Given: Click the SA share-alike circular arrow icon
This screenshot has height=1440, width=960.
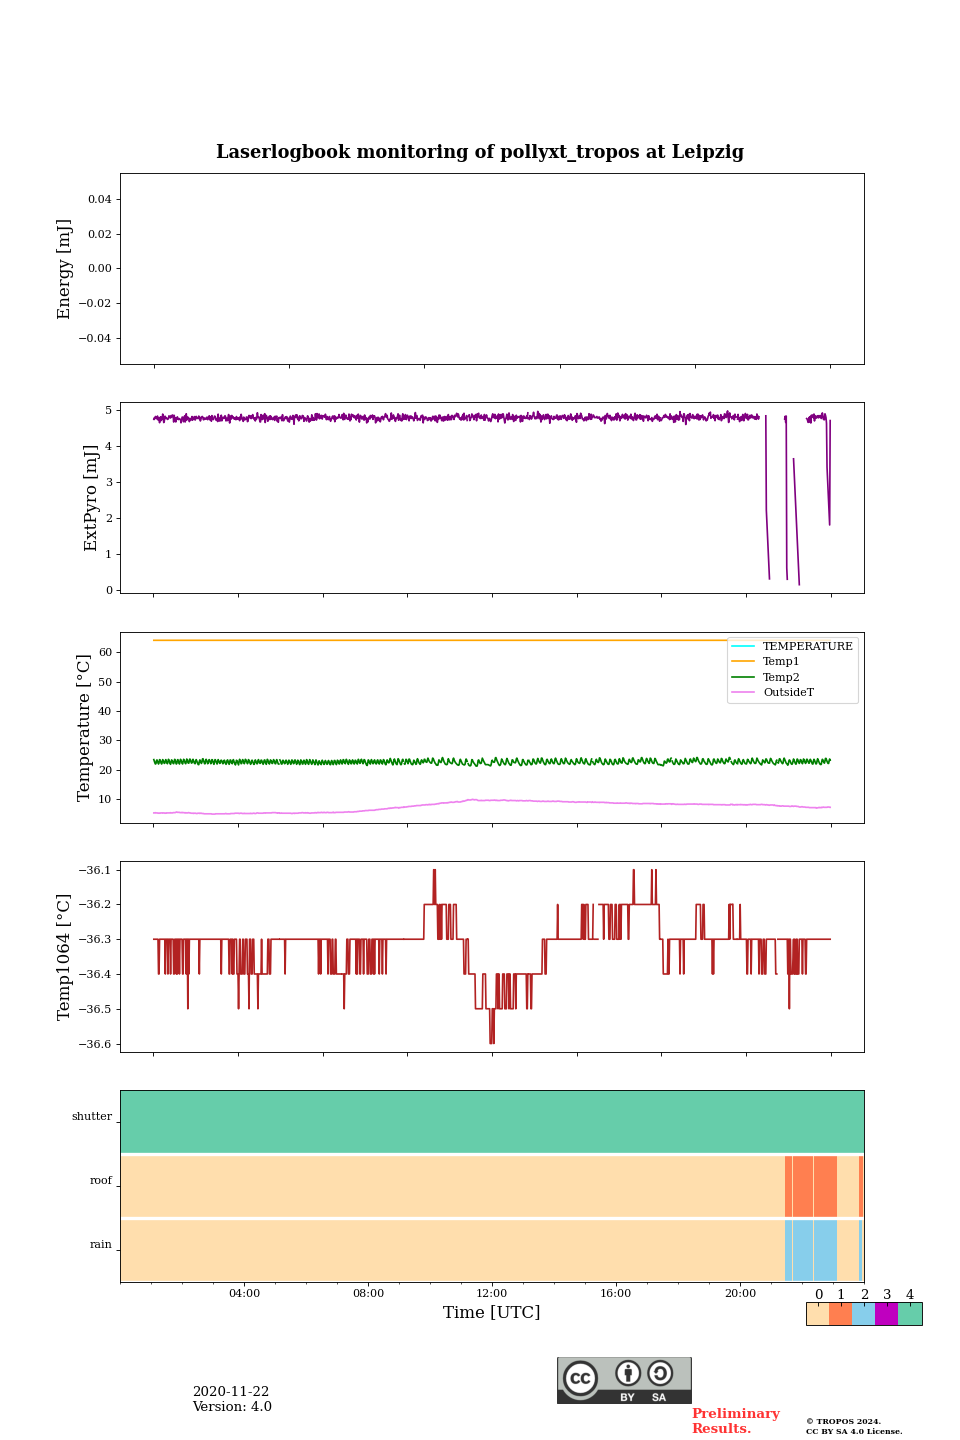Looking at the screenshot, I should click(x=660, y=1373).
